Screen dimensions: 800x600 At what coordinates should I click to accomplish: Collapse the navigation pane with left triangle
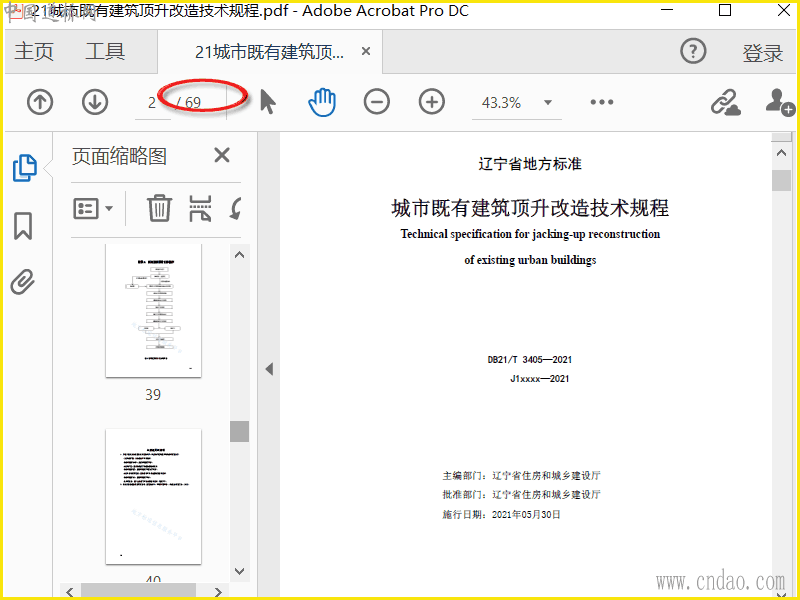(x=269, y=369)
